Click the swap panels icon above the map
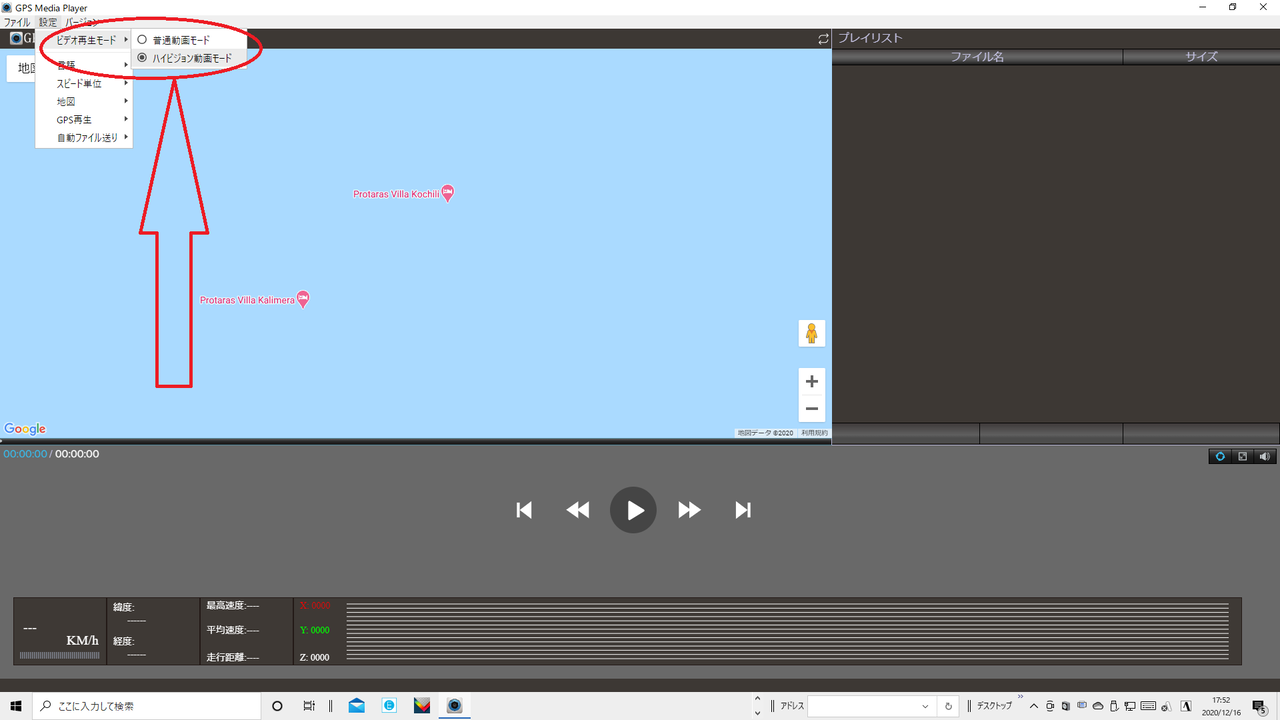Screen dimensions: 1280x720 [823, 39]
